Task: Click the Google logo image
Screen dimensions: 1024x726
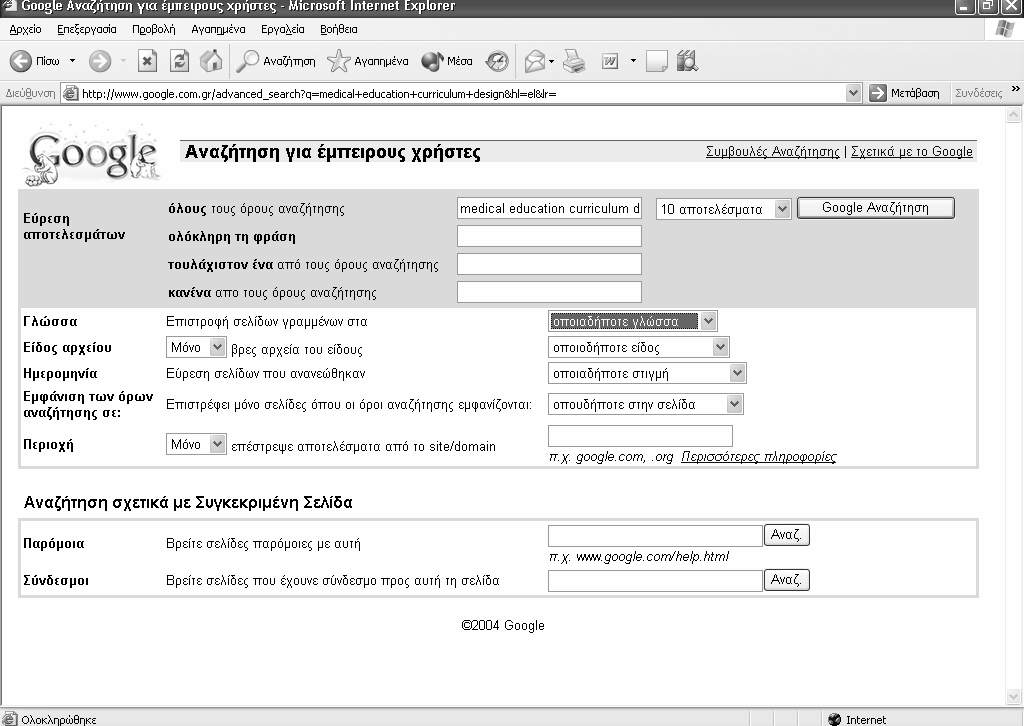Action: click(91, 155)
